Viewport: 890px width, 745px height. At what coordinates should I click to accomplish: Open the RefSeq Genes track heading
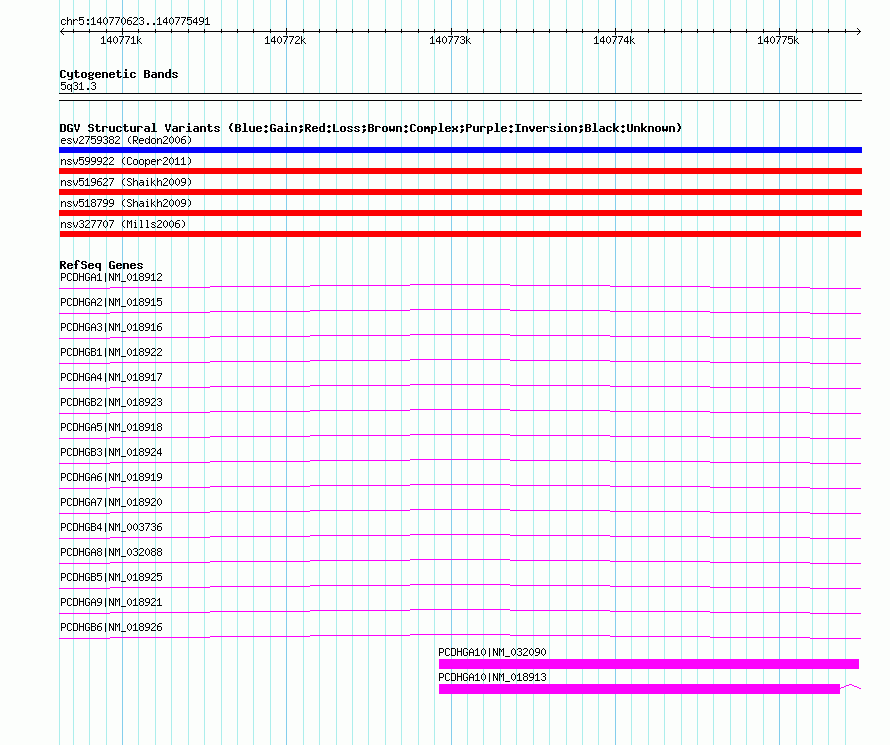pos(101,265)
